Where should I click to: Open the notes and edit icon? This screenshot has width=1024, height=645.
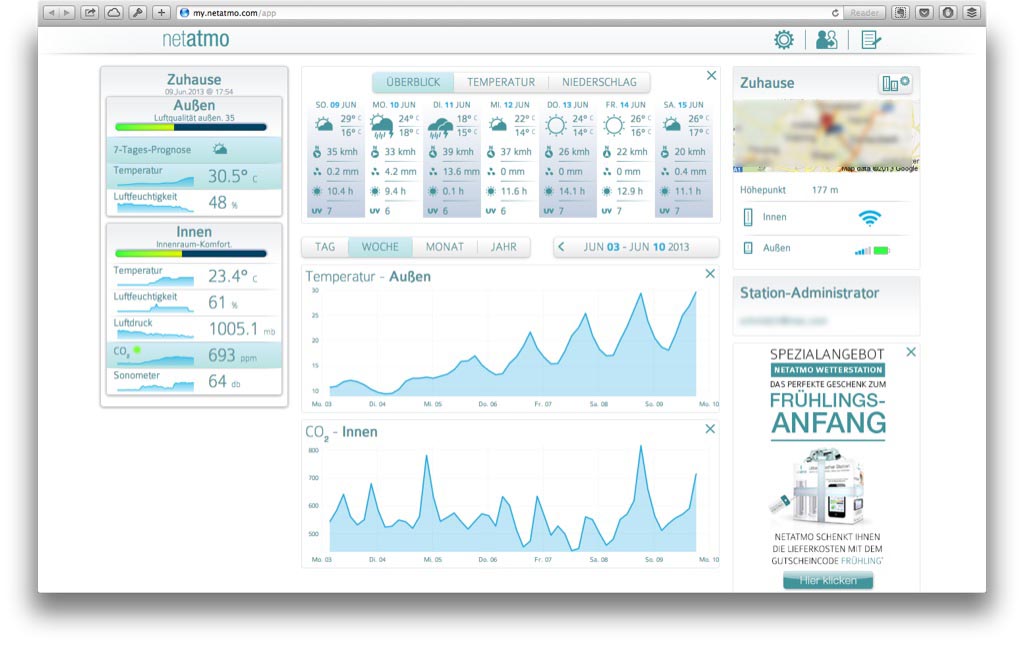click(871, 40)
